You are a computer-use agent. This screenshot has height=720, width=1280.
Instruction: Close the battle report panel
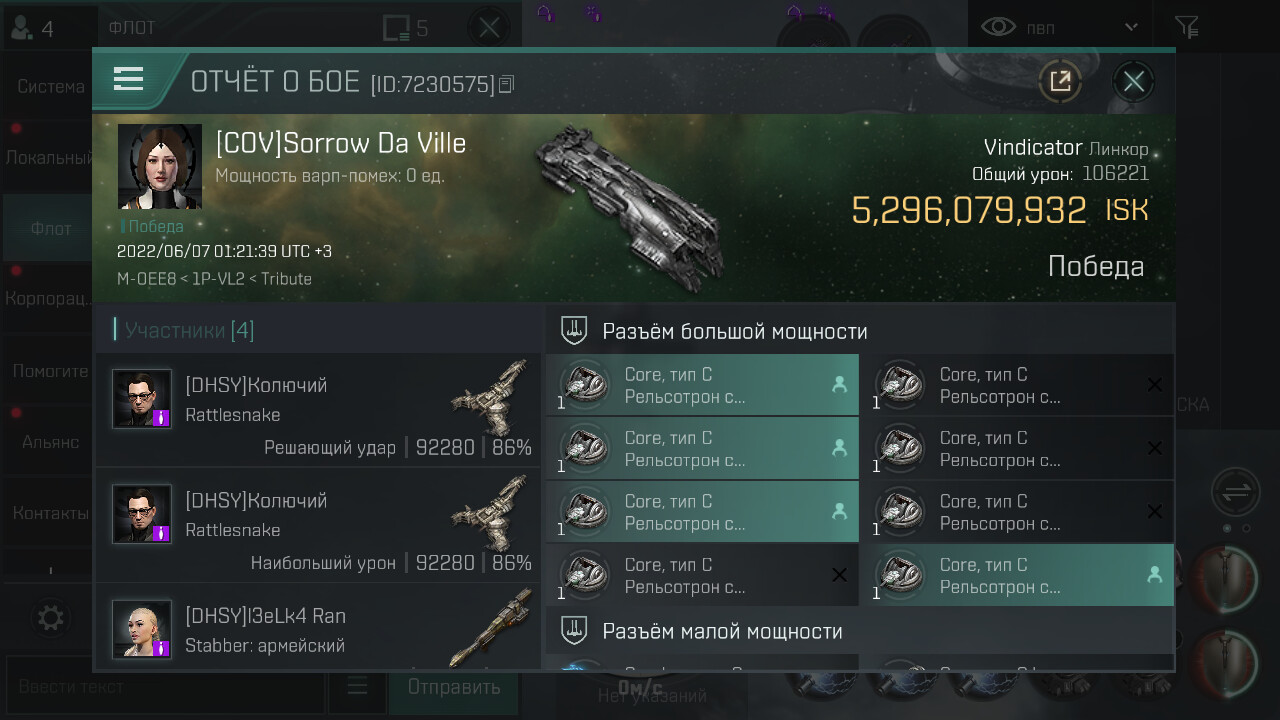(1133, 81)
